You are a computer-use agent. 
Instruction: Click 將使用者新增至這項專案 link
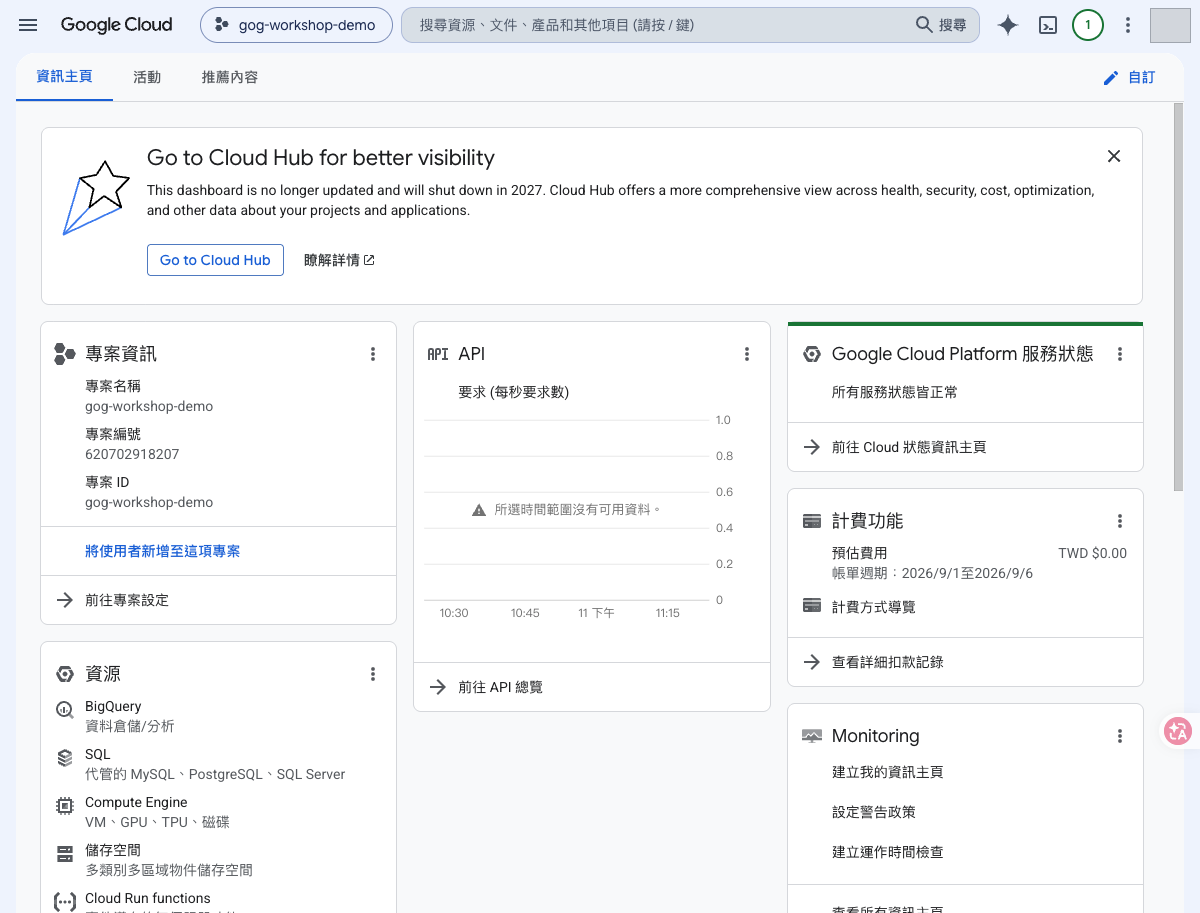(x=162, y=551)
